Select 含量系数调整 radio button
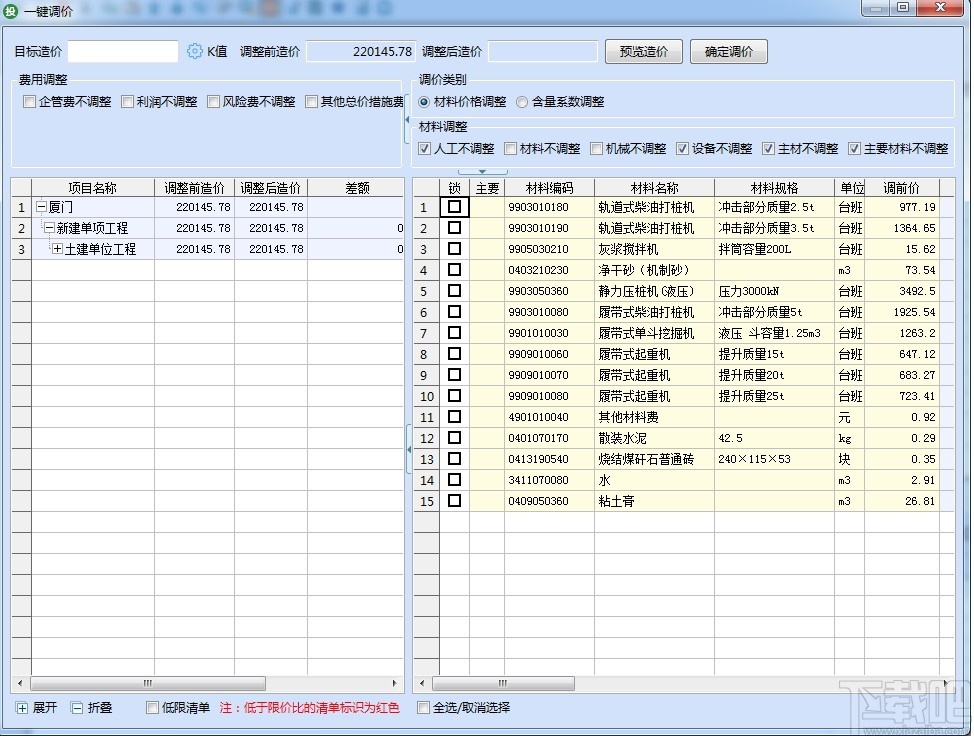The width and height of the screenshot is (974, 736). point(522,102)
